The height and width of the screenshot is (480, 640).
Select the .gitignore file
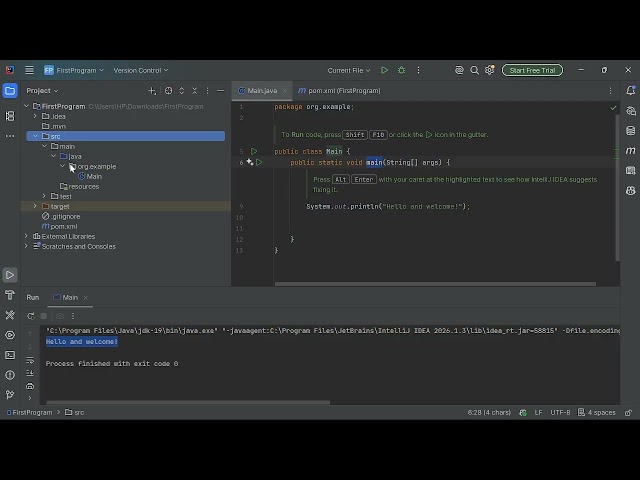tap(61, 216)
